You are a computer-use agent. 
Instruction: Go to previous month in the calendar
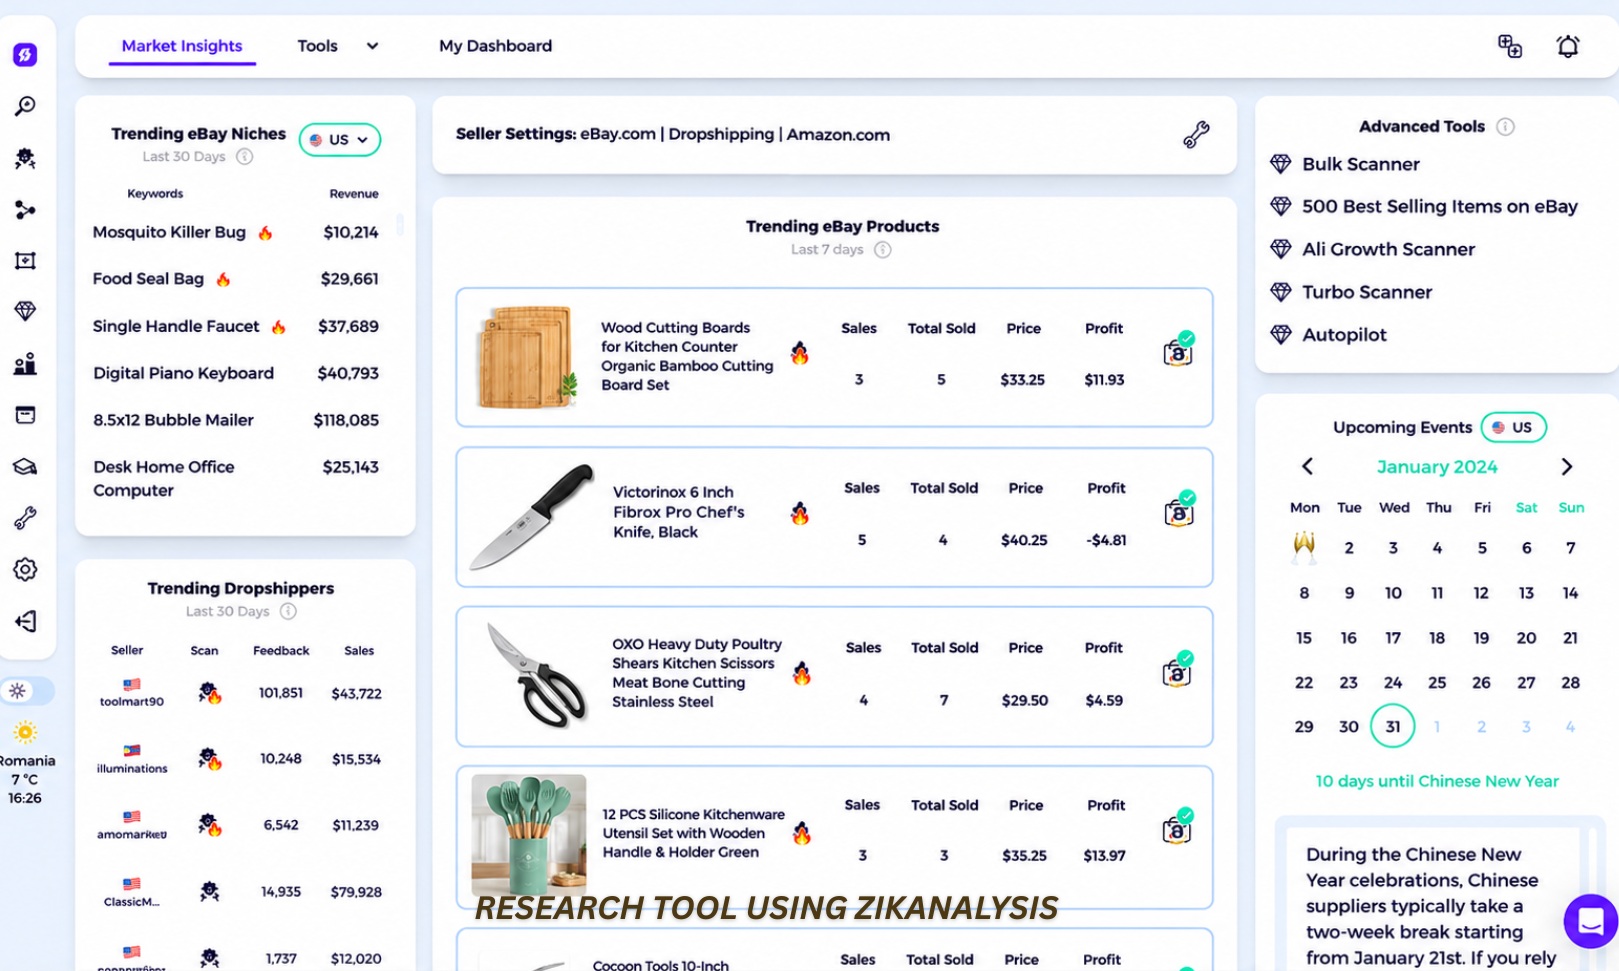pos(1307,467)
